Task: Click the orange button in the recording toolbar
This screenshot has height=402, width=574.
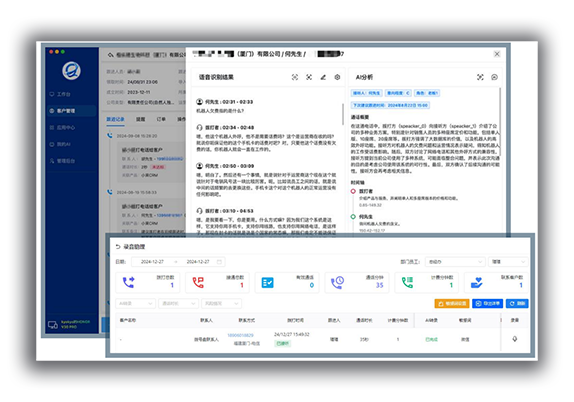Action: click(x=452, y=304)
